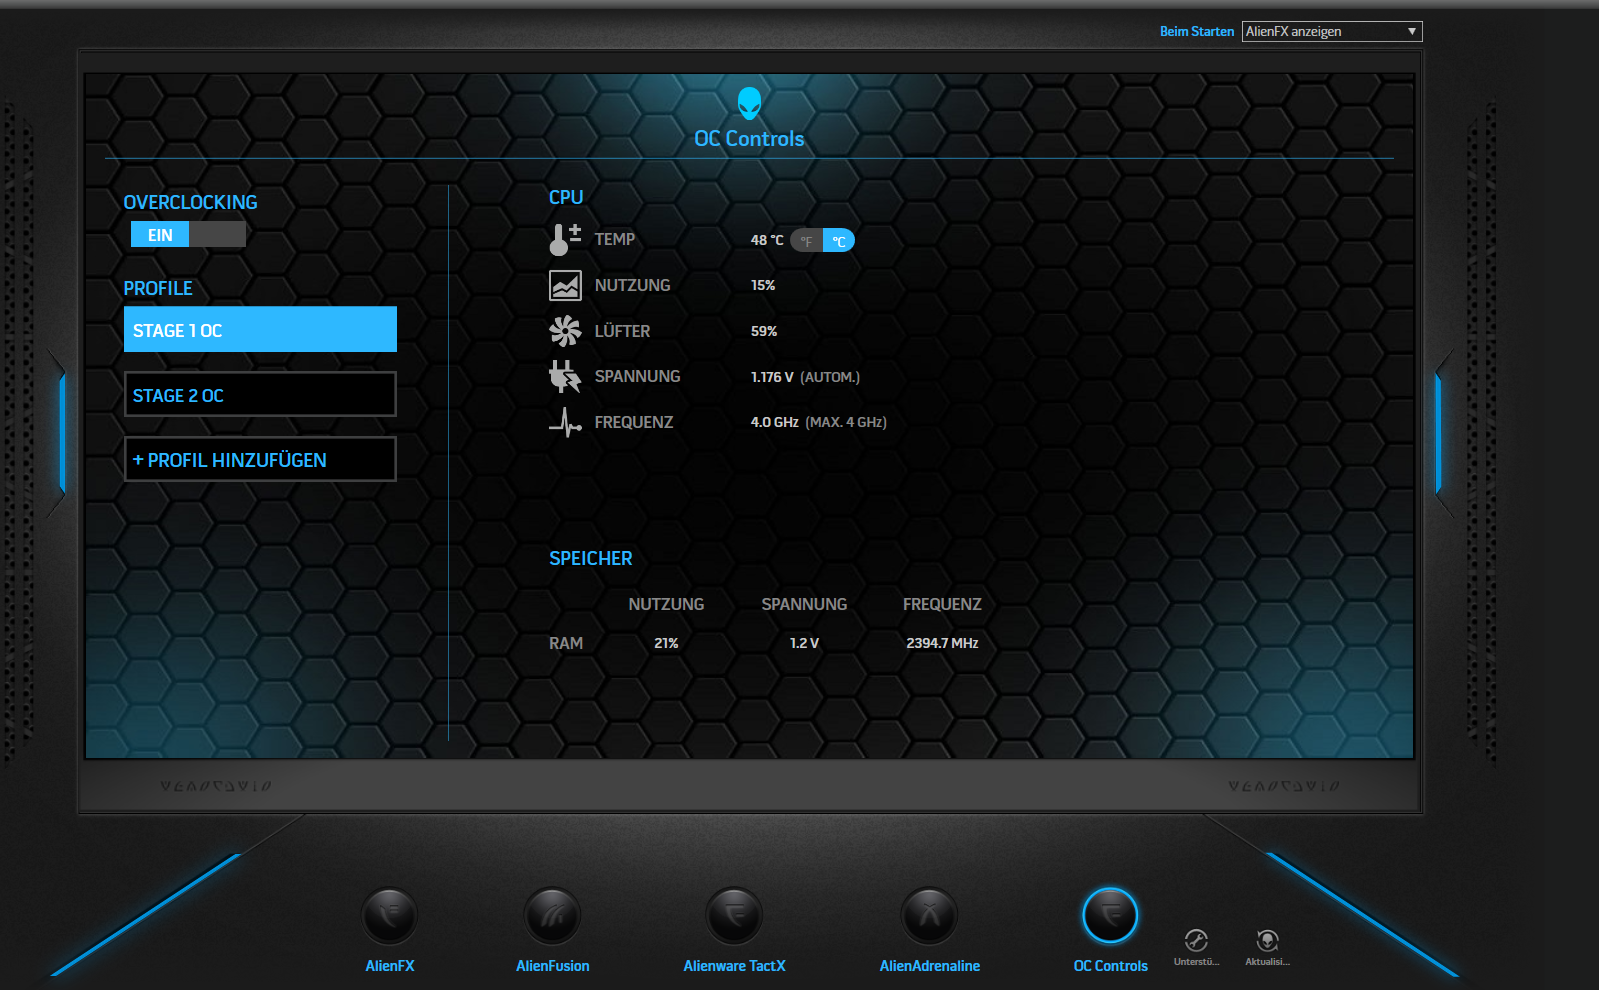Click the Spannung voltage plug icon
The image size is (1599, 990).
coord(565,377)
